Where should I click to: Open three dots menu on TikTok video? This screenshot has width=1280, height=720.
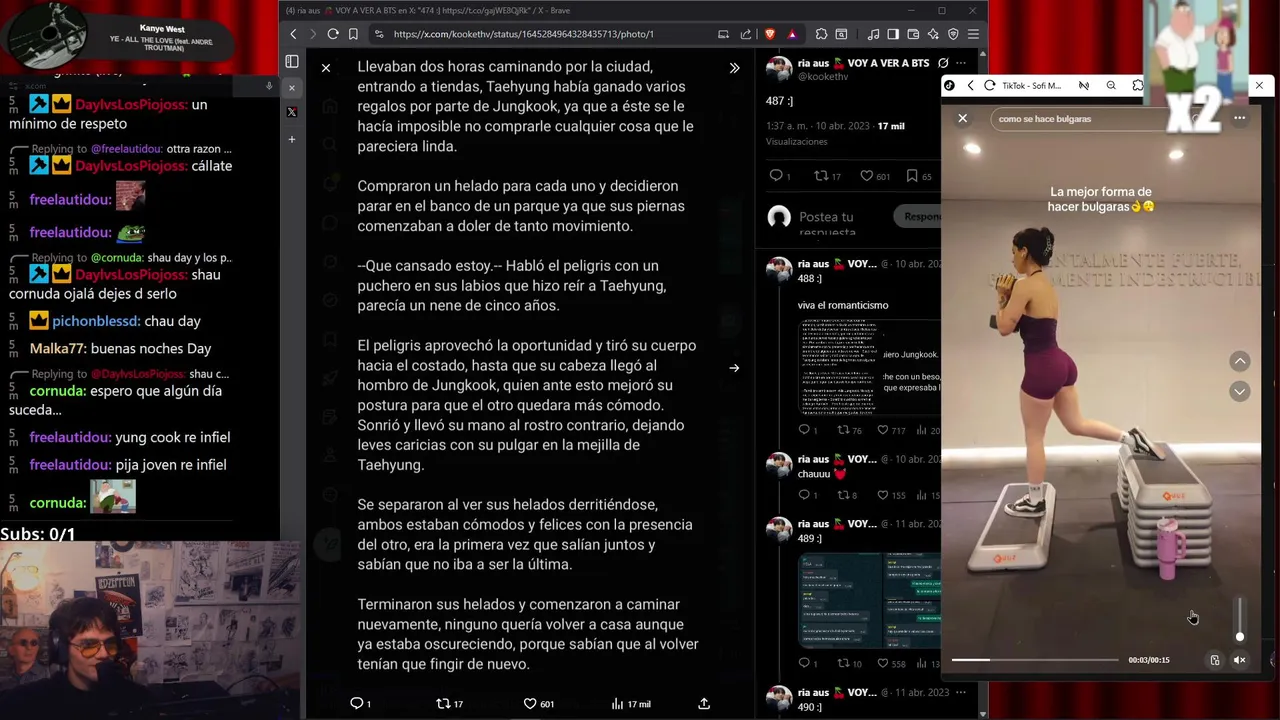[x=1239, y=119]
